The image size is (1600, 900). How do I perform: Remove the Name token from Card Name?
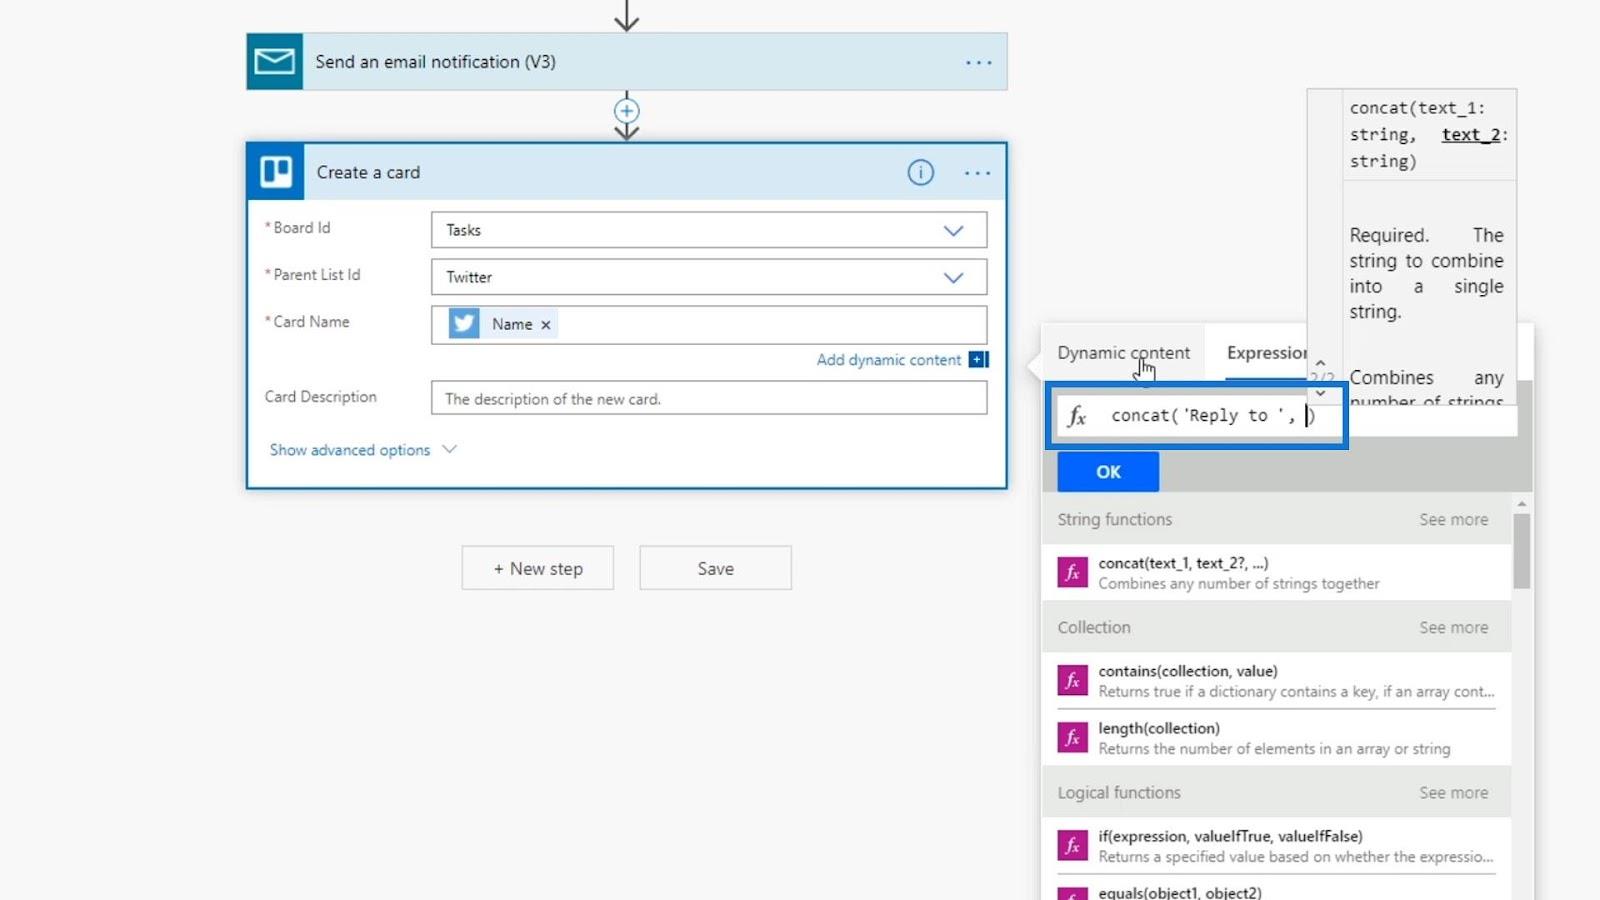(x=546, y=325)
